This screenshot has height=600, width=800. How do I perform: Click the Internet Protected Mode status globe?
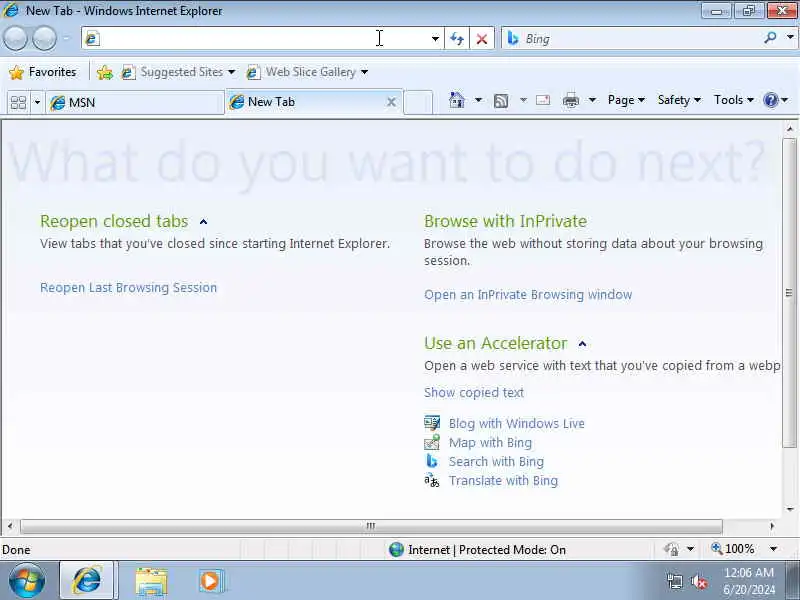point(396,549)
